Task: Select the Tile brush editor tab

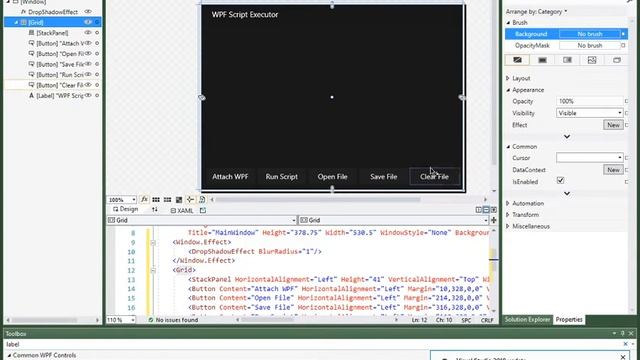Action: coord(592,60)
